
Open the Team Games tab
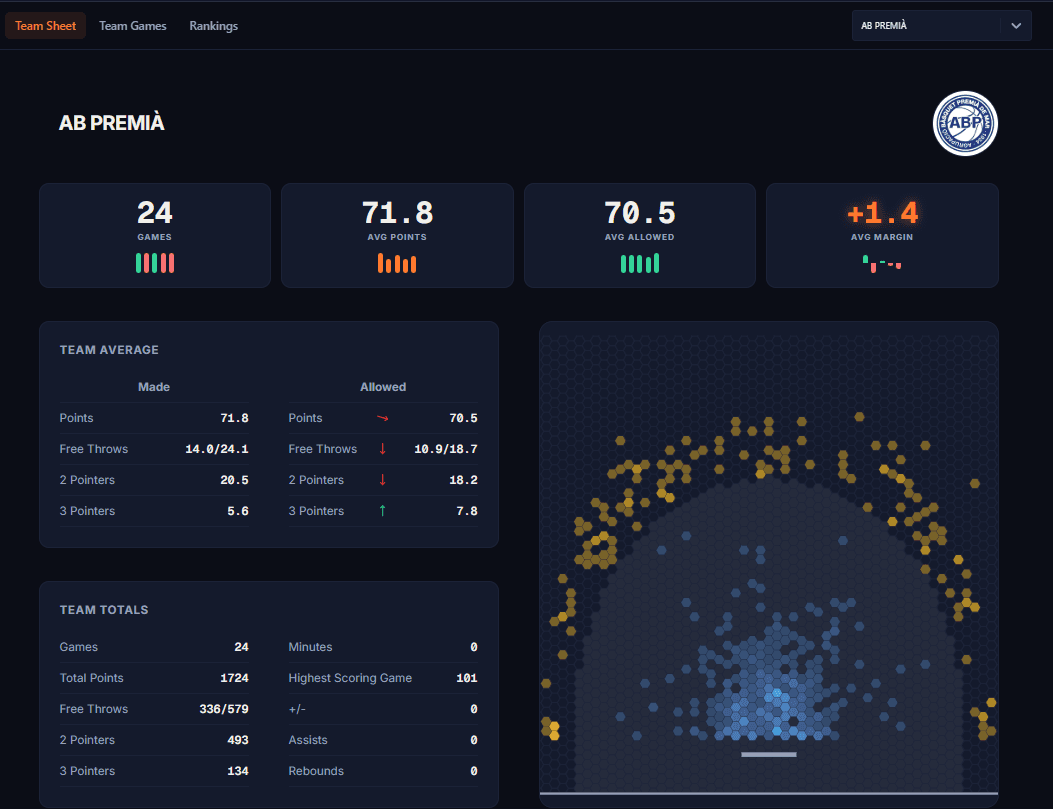point(133,26)
